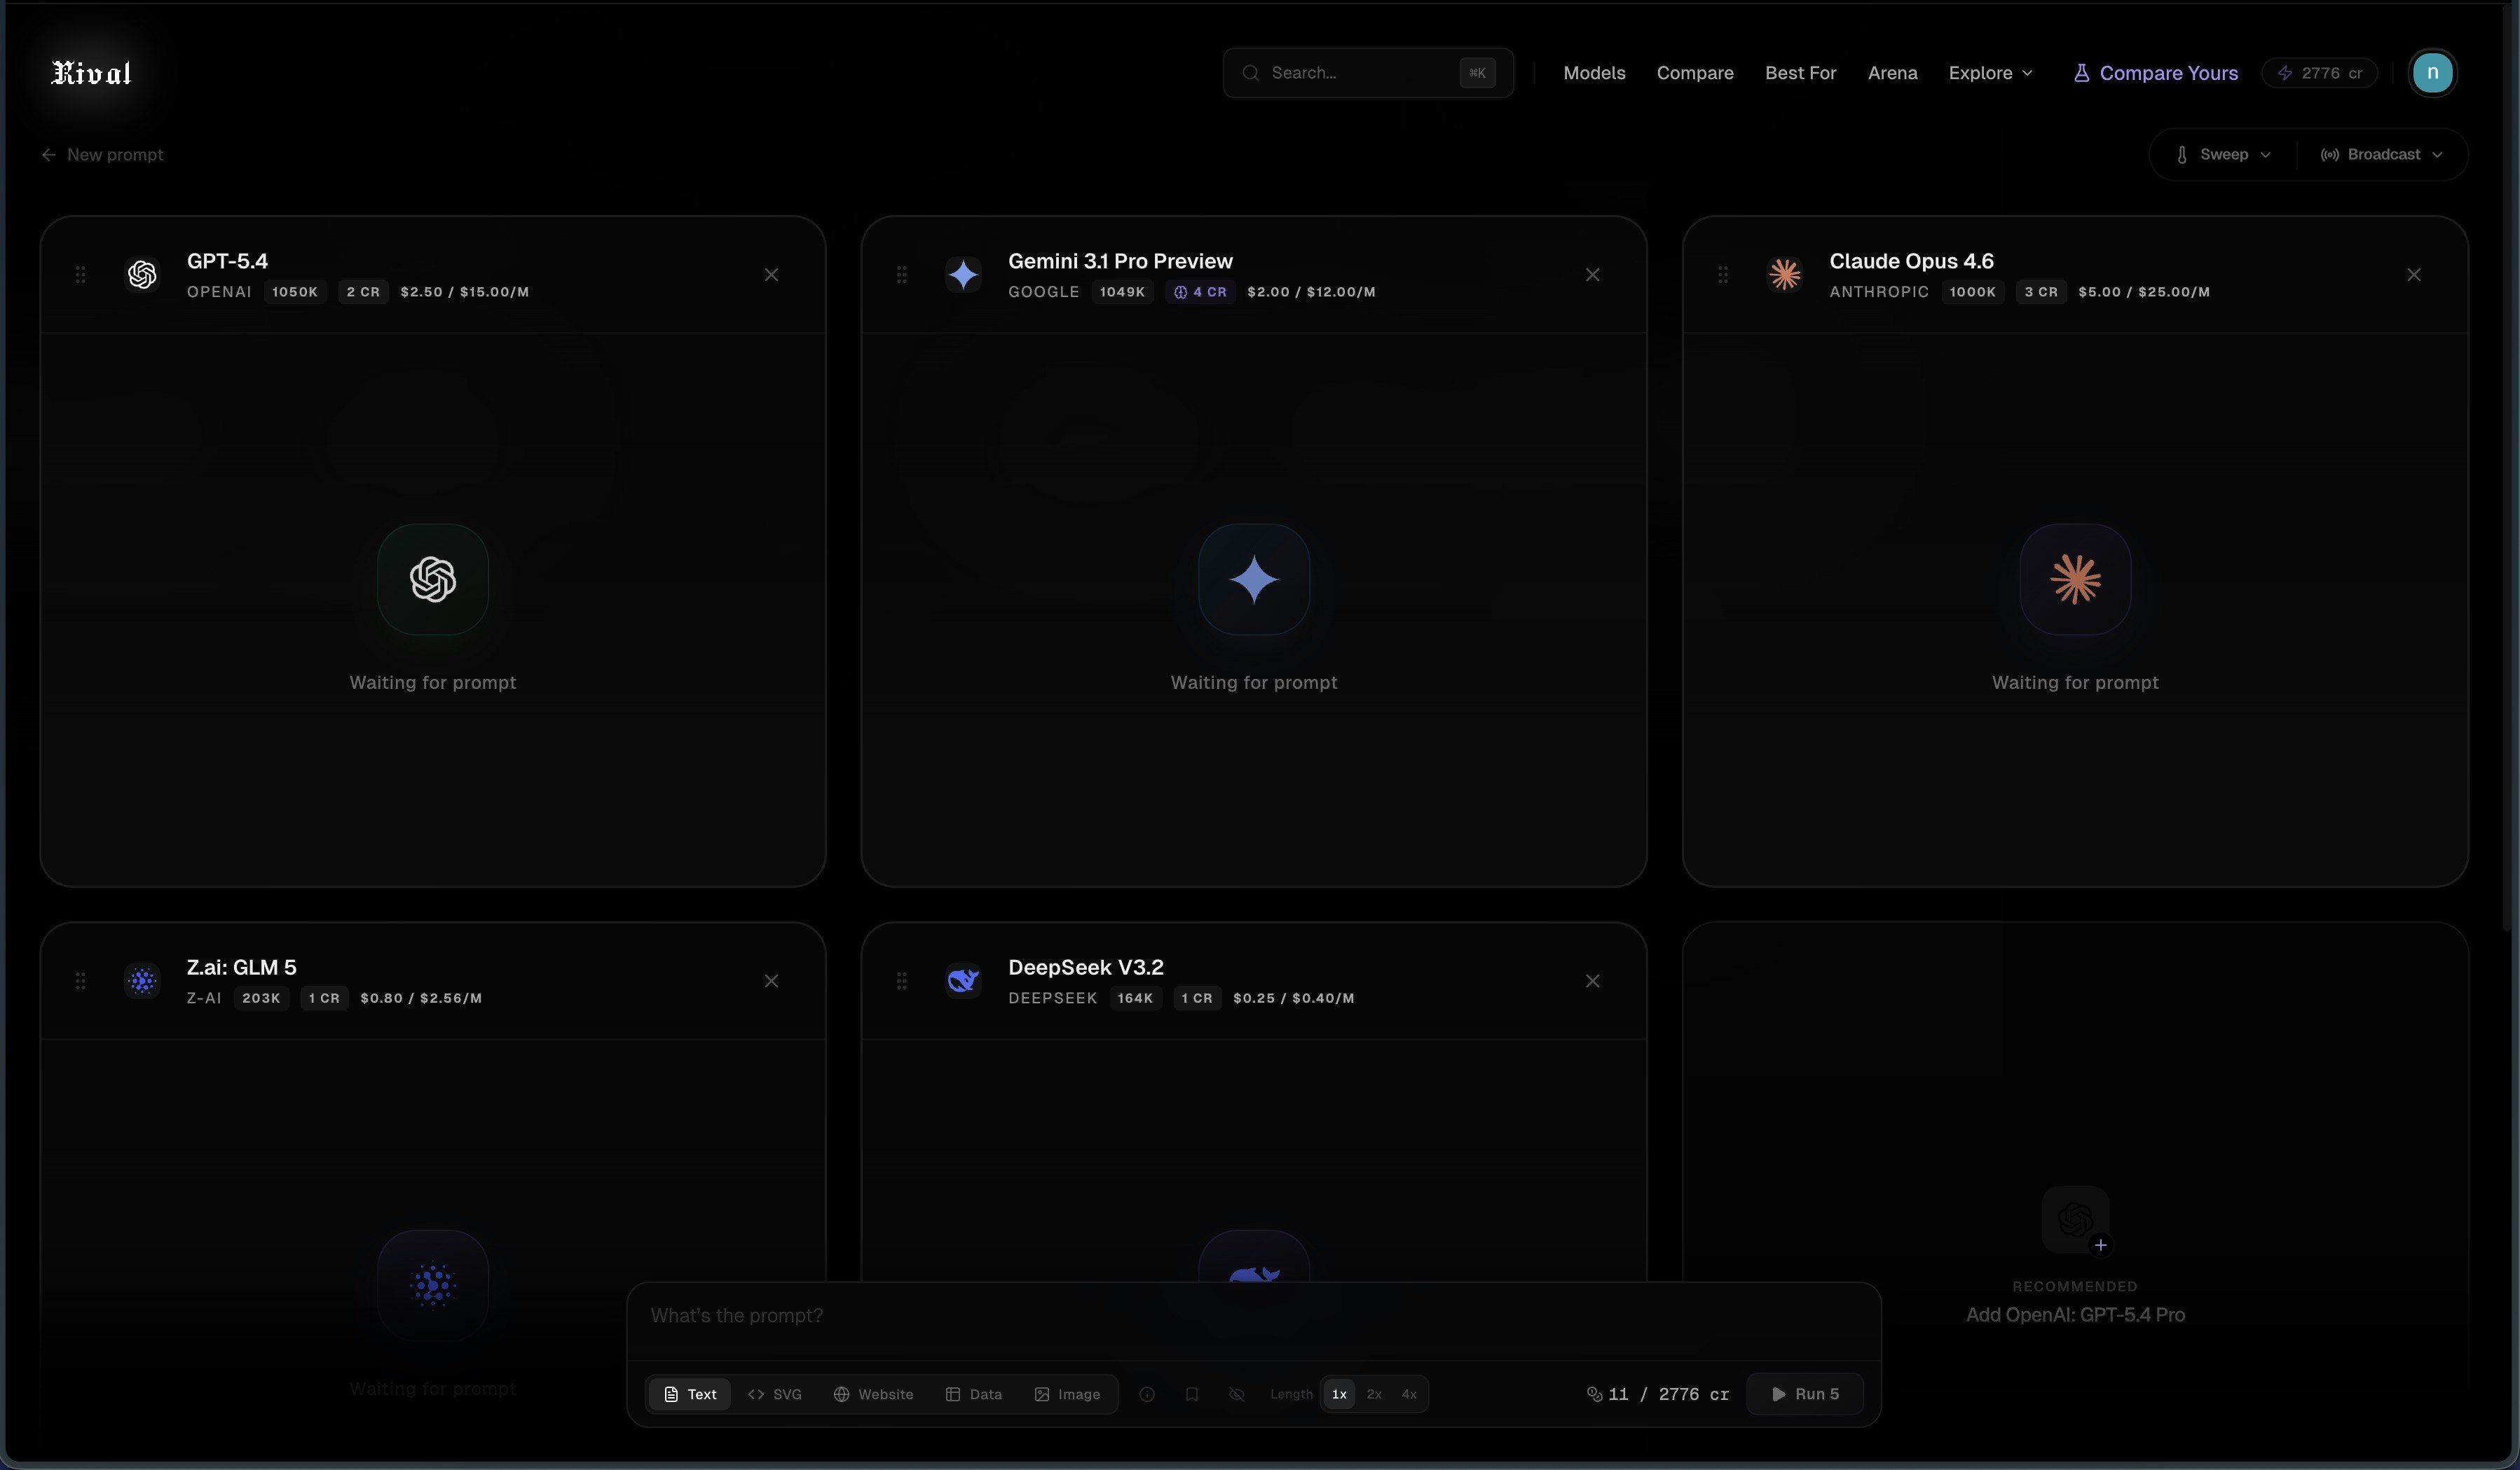The width and height of the screenshot is (2520, 1470).
Task: Click the Rival logo
Action: [91, 73]
